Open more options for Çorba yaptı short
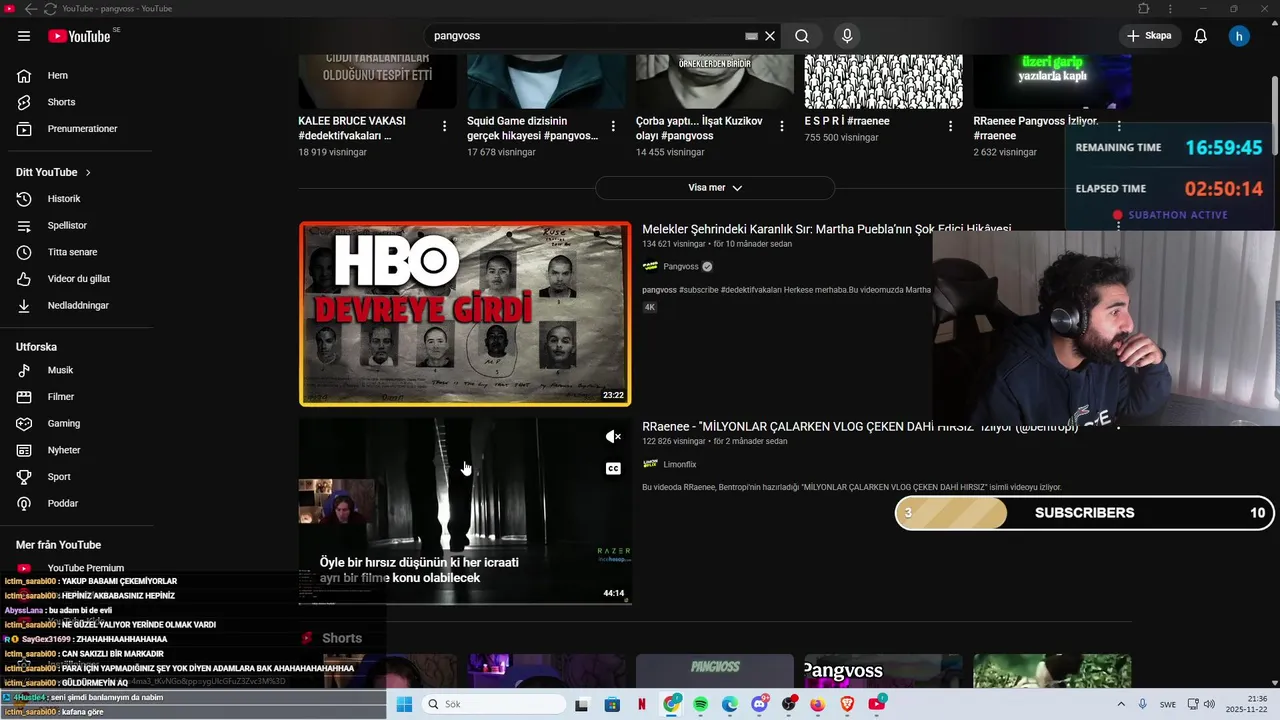1280x720 pixels. [782, 127]
